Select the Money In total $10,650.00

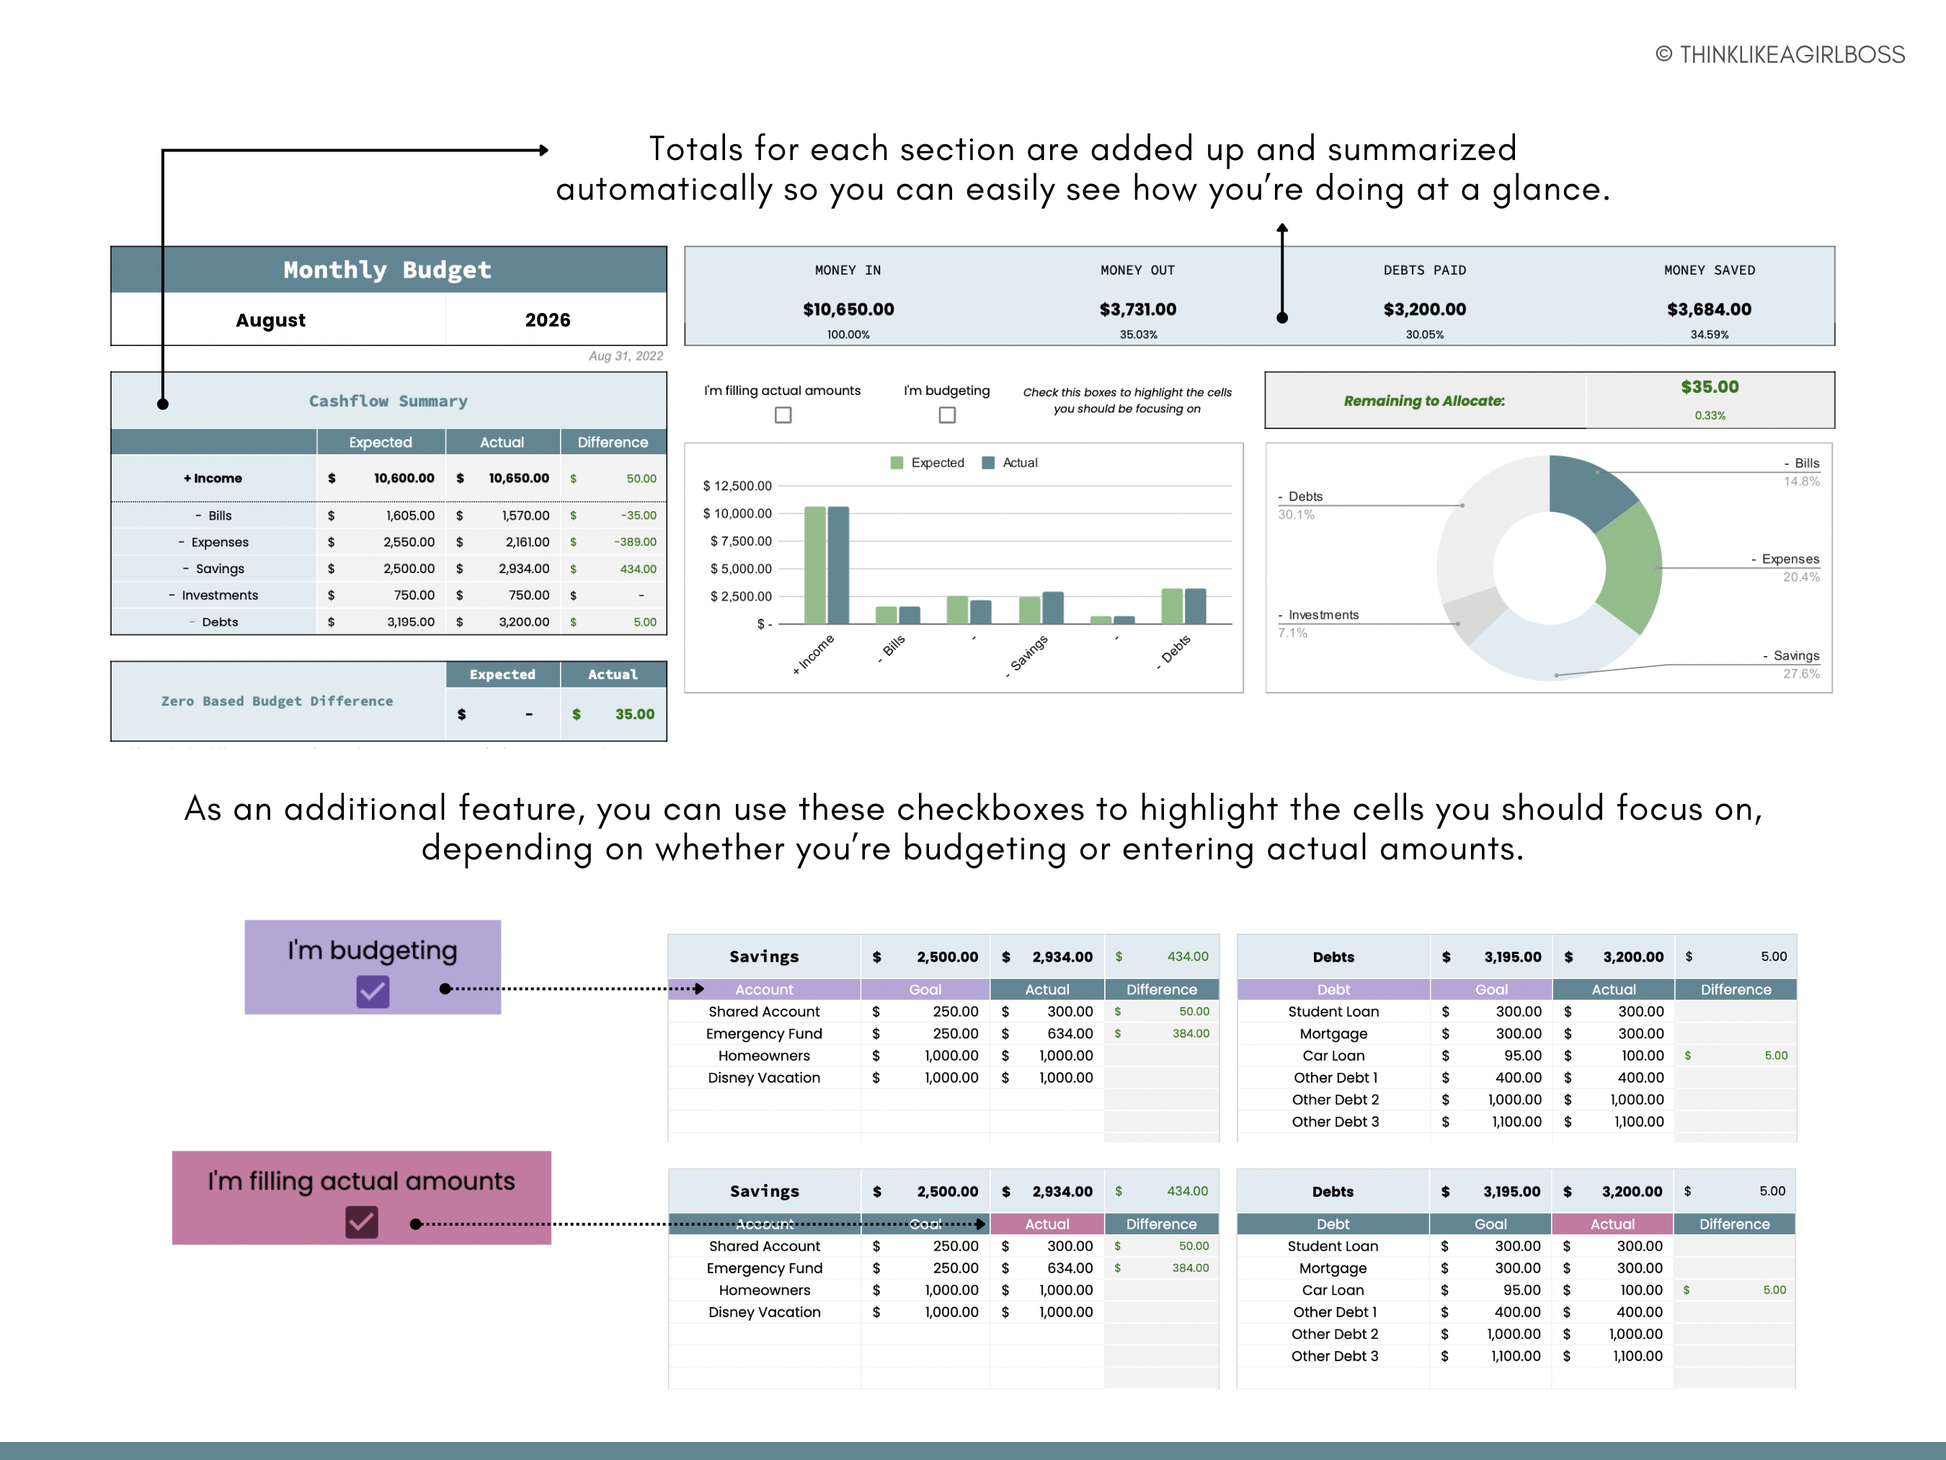point(848,310)
